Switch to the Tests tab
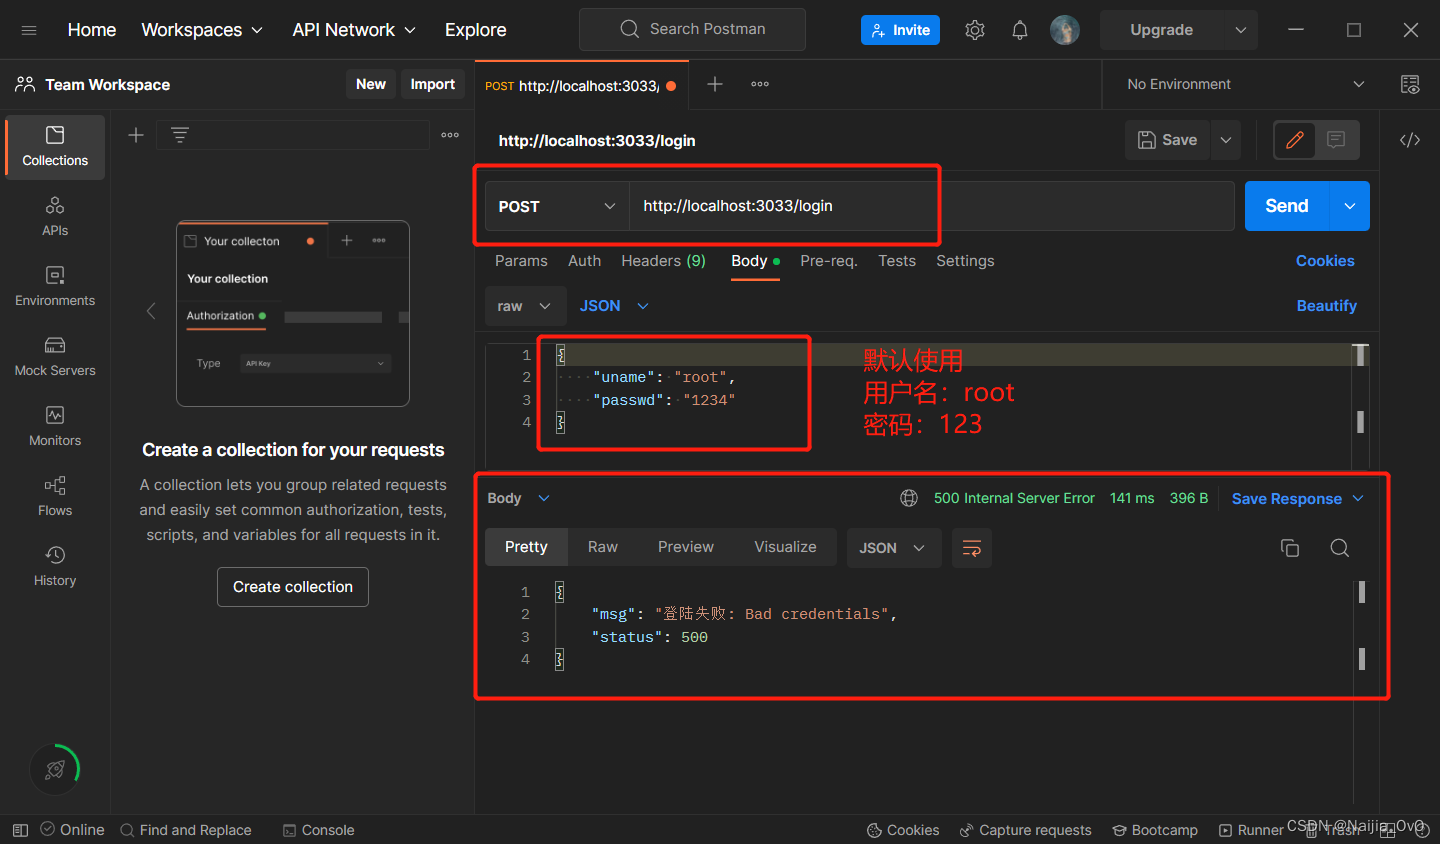Image resolution: width=1440 pixels, height=844 pixels. coord(897,261)
